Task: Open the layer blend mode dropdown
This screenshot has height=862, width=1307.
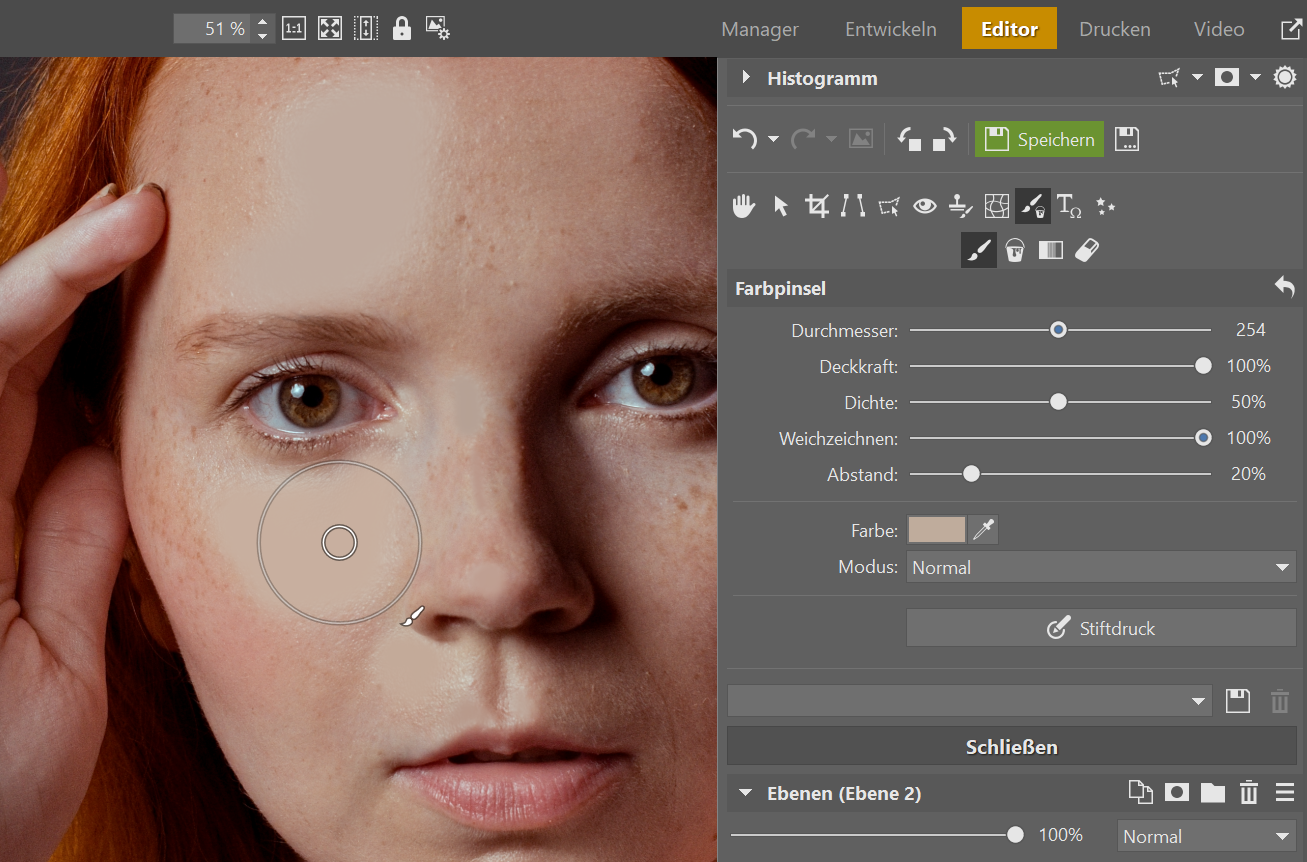Action: (1206, 836)
